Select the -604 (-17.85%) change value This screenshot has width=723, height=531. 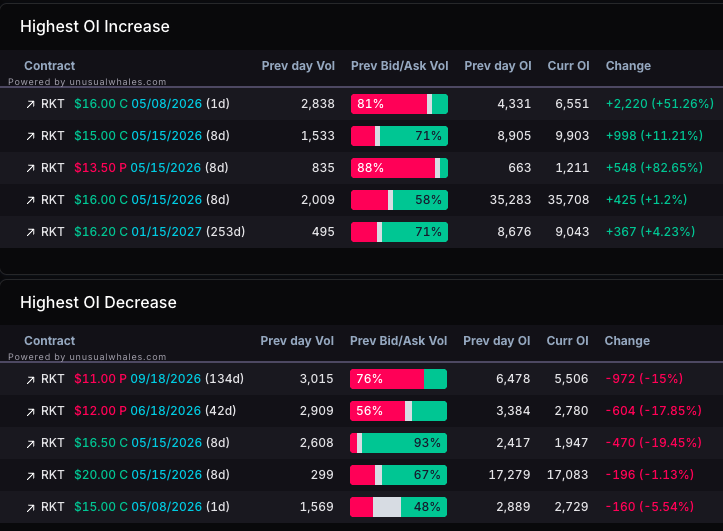point(653,411)
